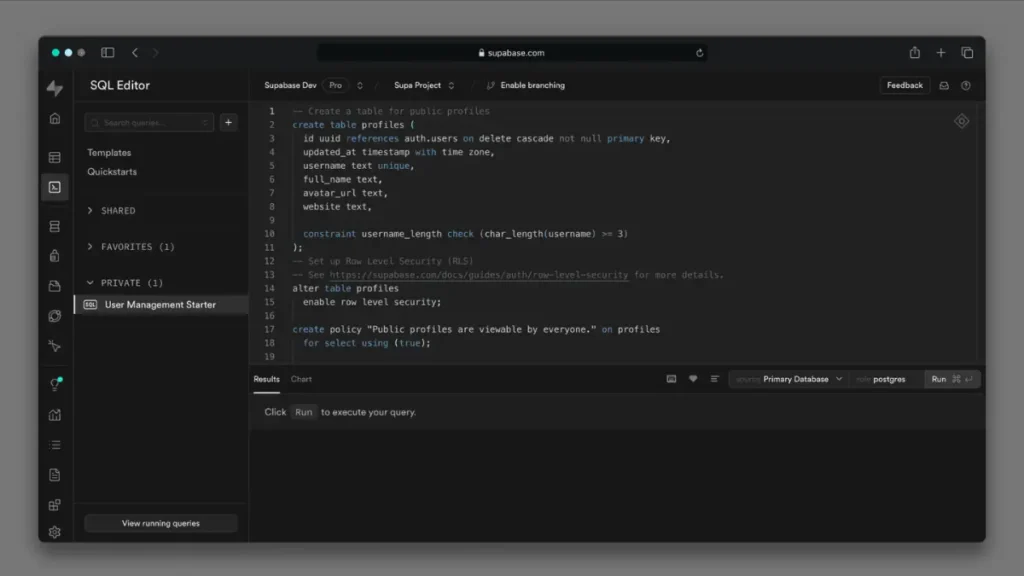Switch to the Chart tab
This screenshot has height=576, width=1024.
click(301, 379)
